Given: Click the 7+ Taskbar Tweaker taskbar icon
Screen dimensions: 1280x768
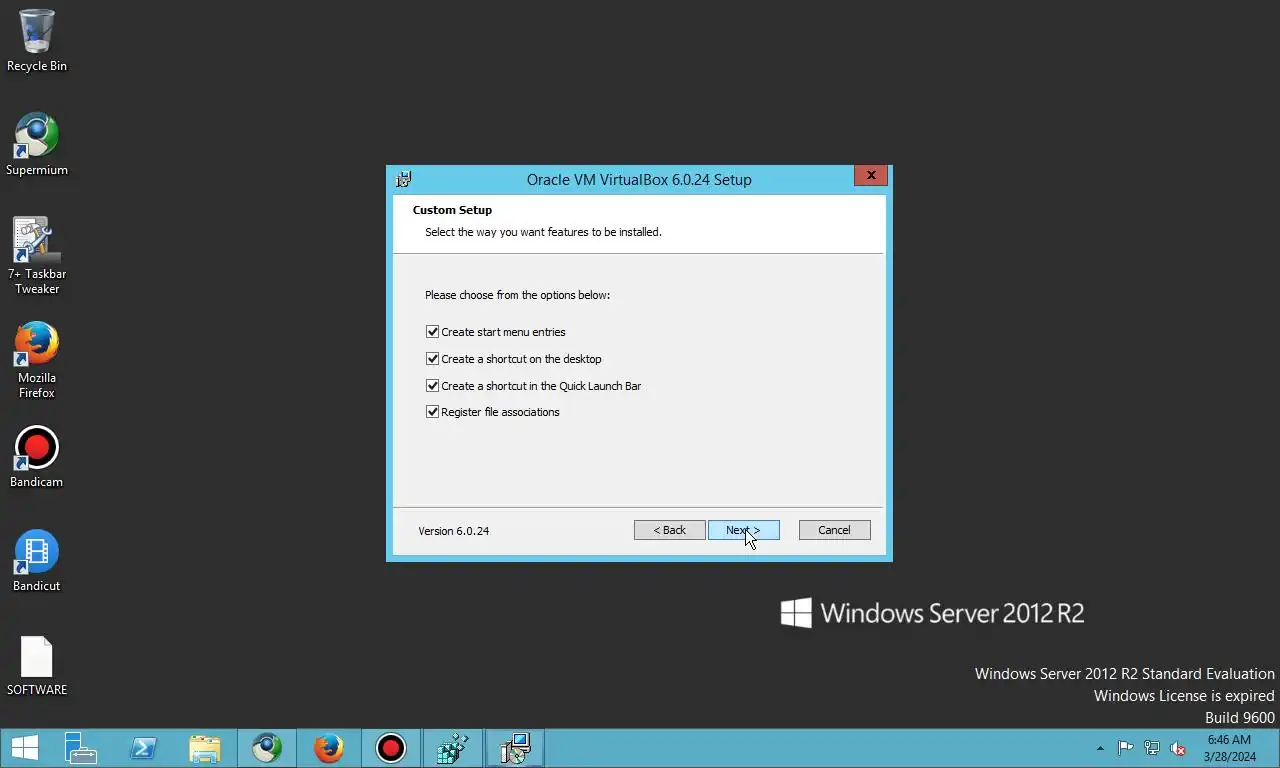Looking at the screenshot, I should click(x=453, y=748).
